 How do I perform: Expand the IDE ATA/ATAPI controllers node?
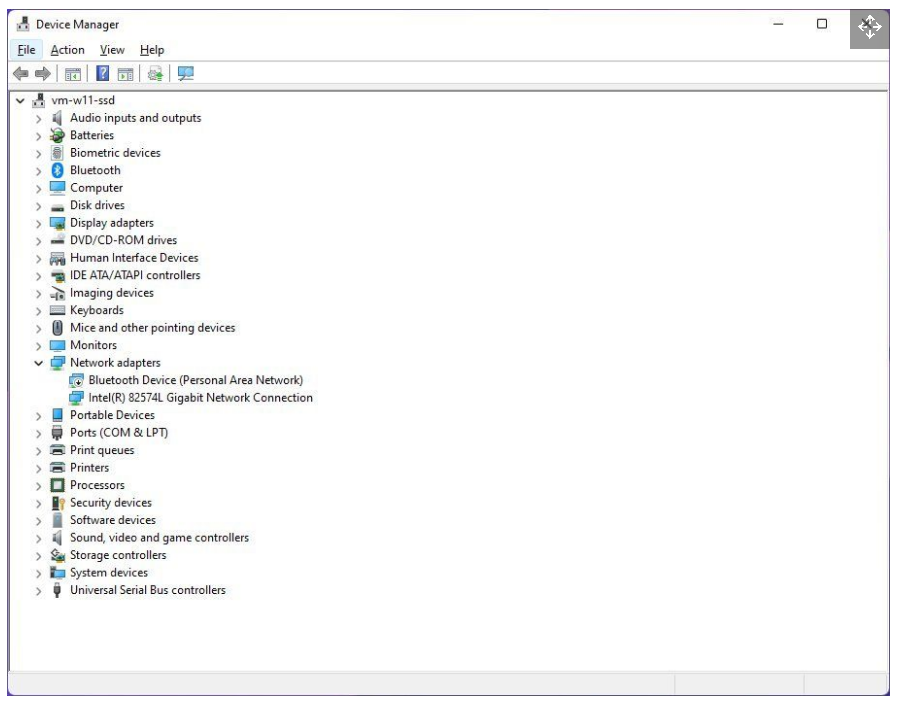38,276
